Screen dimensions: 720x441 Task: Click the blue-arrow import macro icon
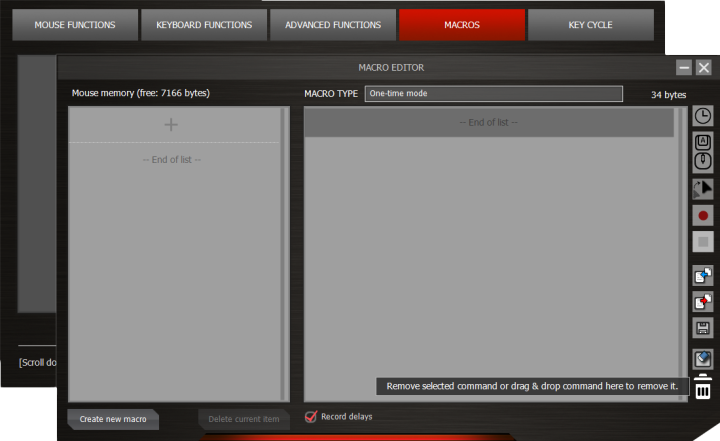(x=703, y=276)
